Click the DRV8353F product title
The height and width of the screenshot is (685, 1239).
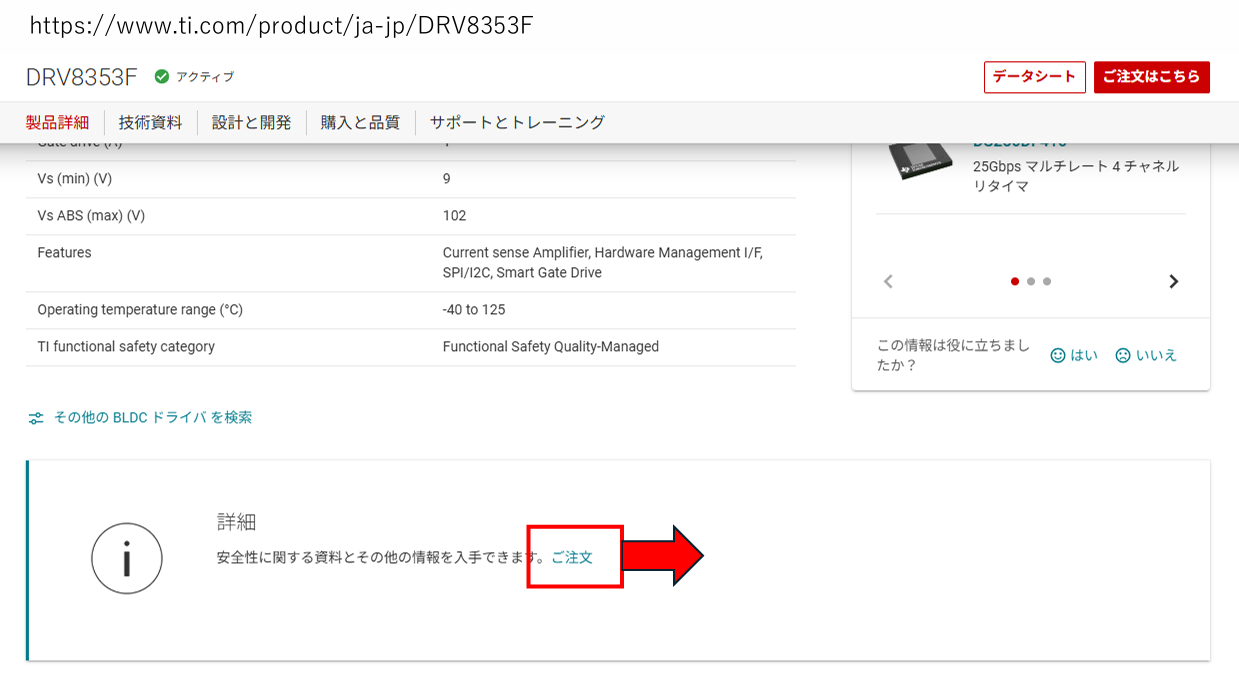coord(84,77)
